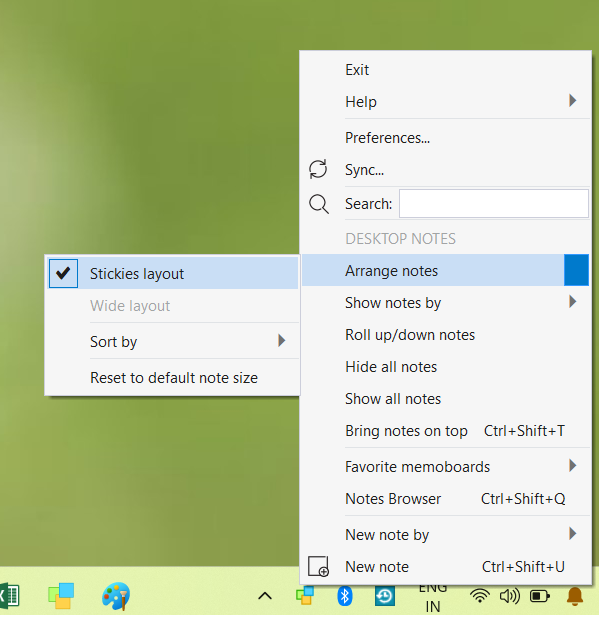Click the Search magnifier icon
The height and width of the screenshot is (618, 599).
pos(318,204)
